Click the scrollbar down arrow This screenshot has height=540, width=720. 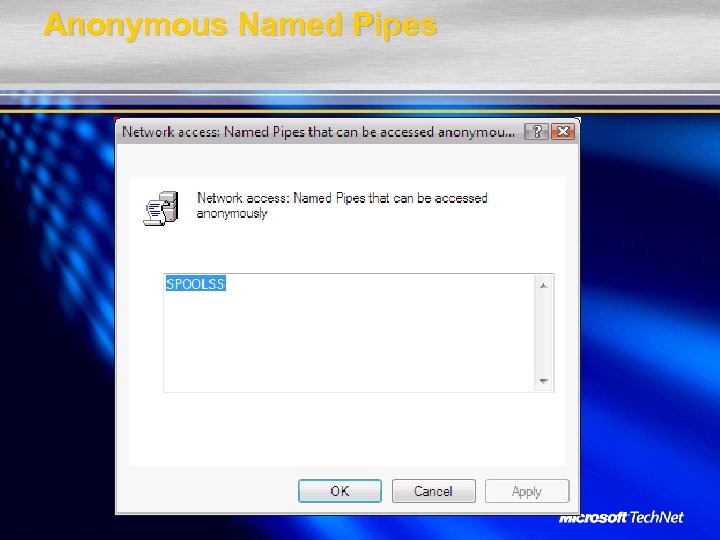(x=544, y=381)
